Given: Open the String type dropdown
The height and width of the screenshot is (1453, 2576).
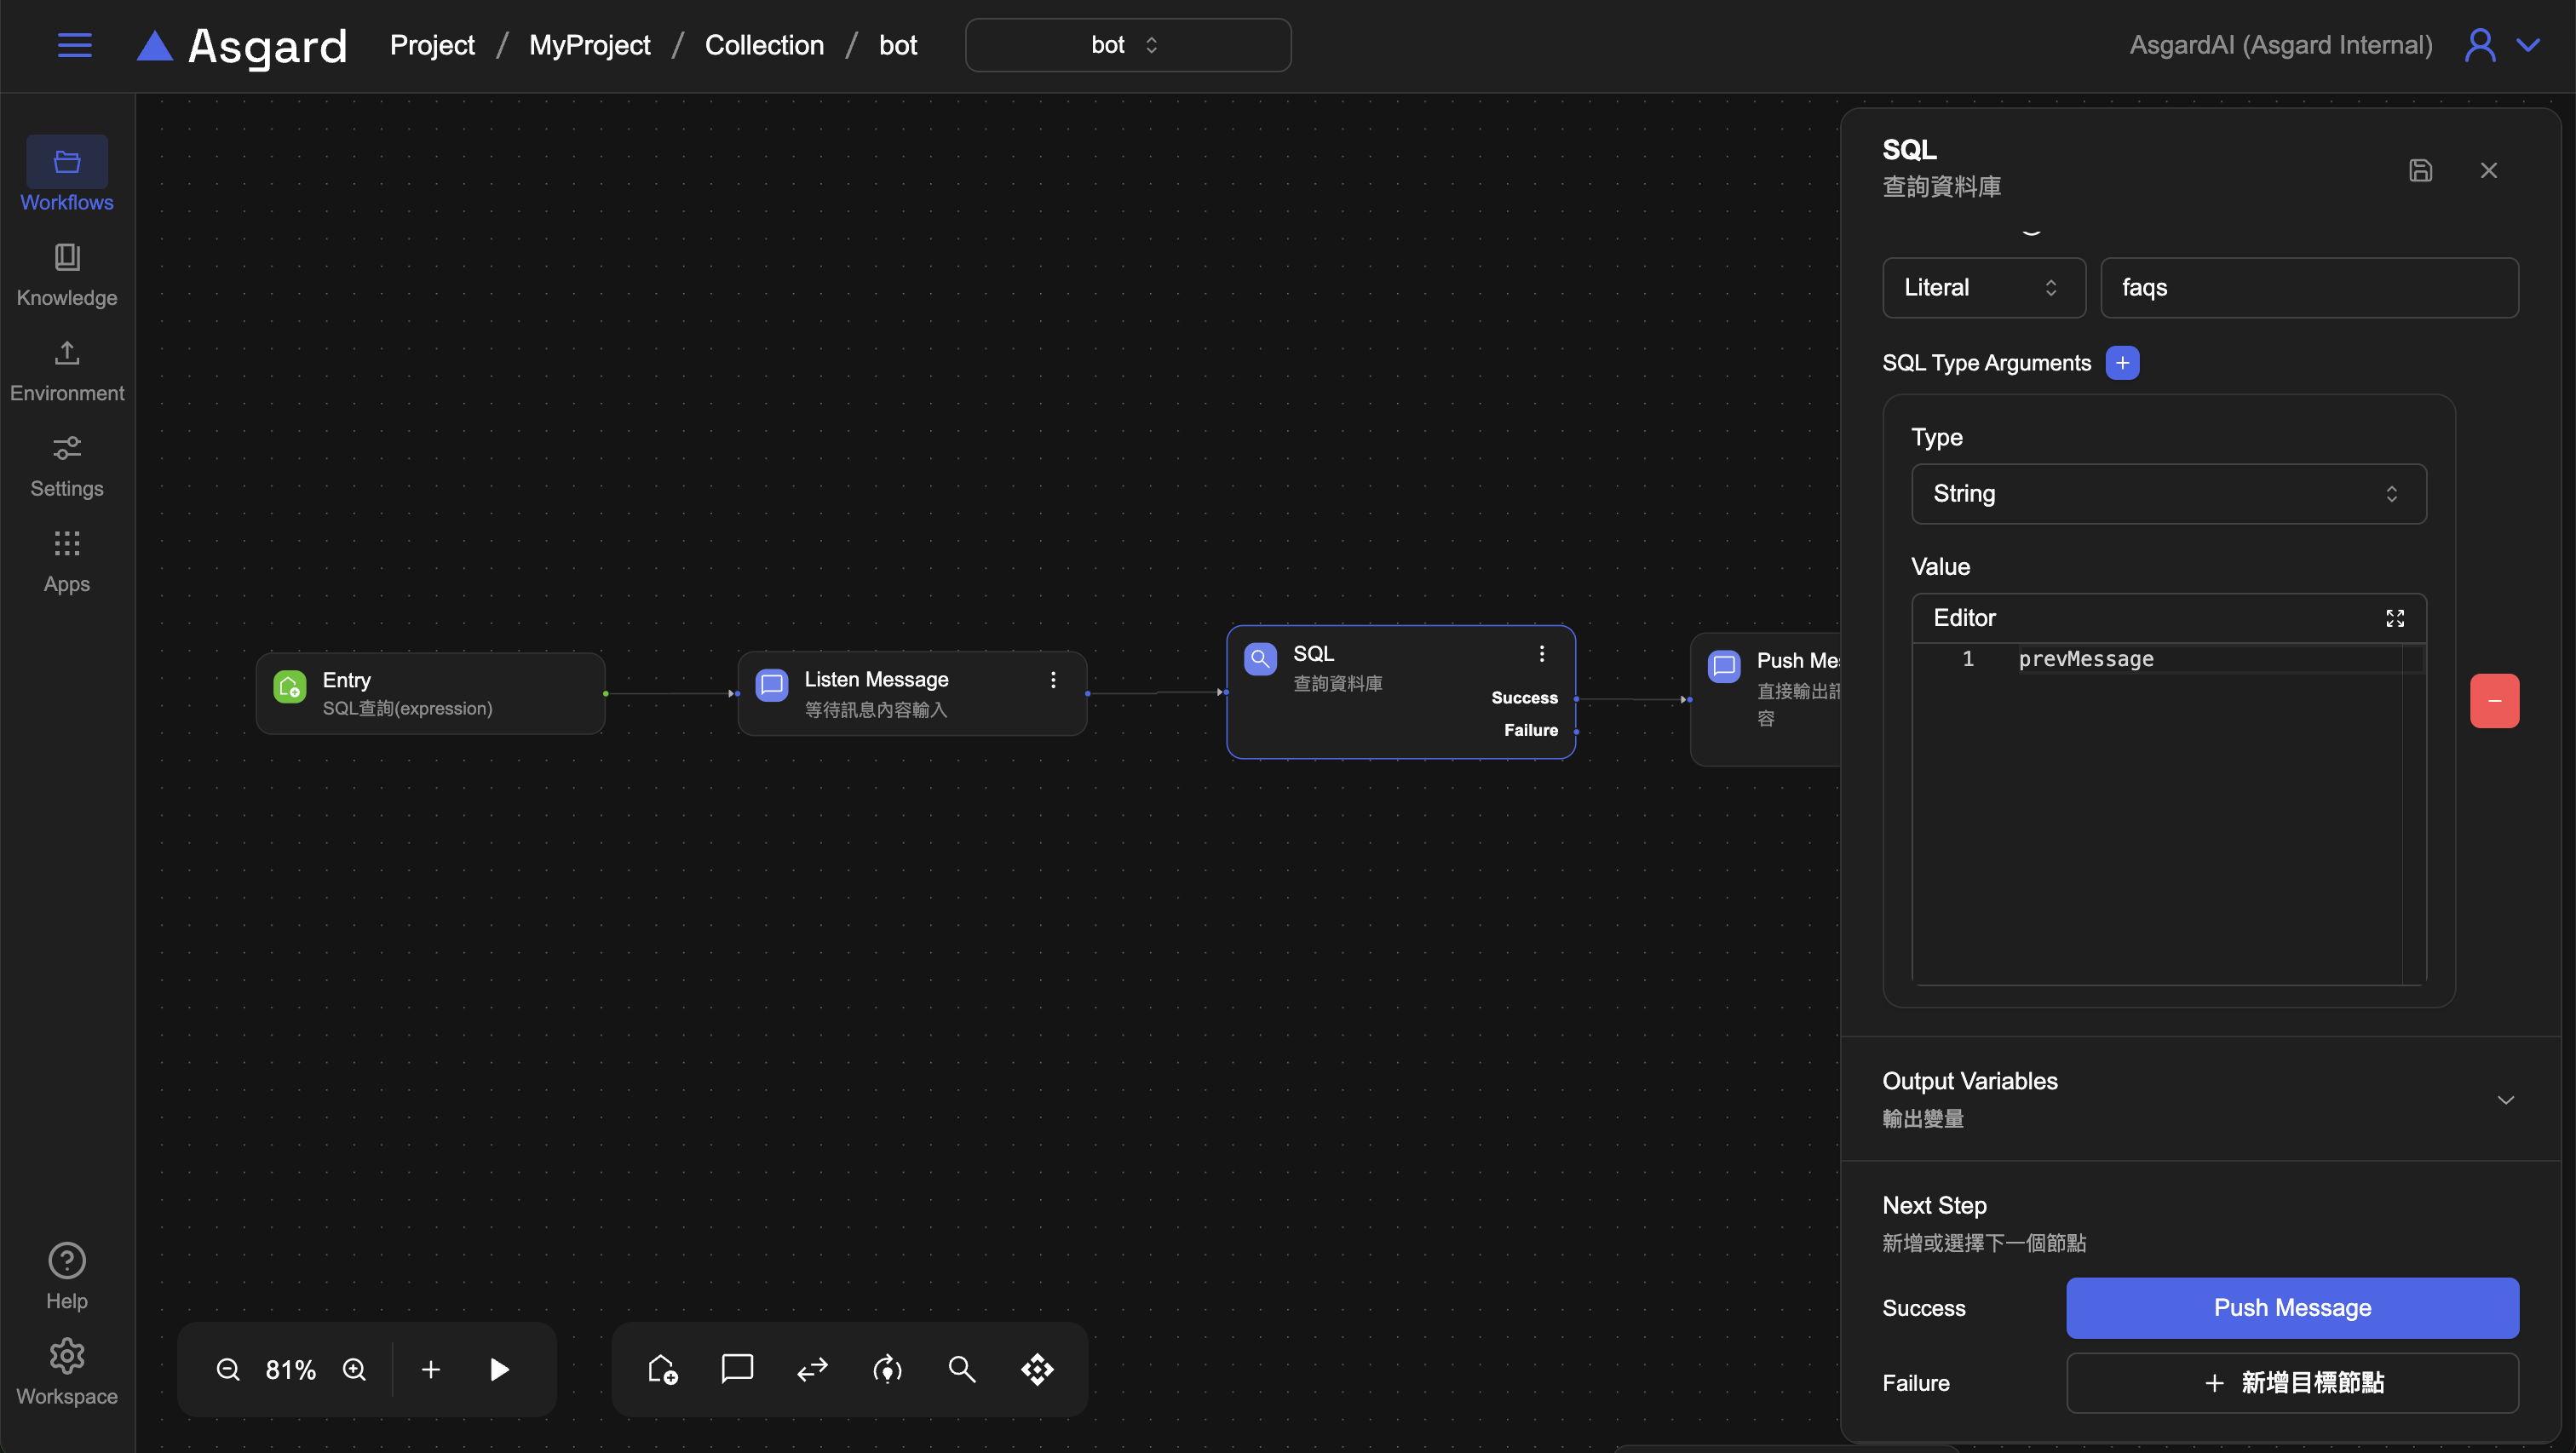Looking at the screenshot, I should [x=2168, y=494].
